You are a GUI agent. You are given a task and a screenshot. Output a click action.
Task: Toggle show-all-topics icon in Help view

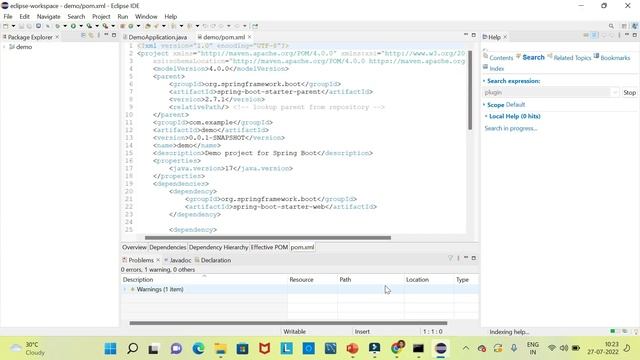click(586, 36)
